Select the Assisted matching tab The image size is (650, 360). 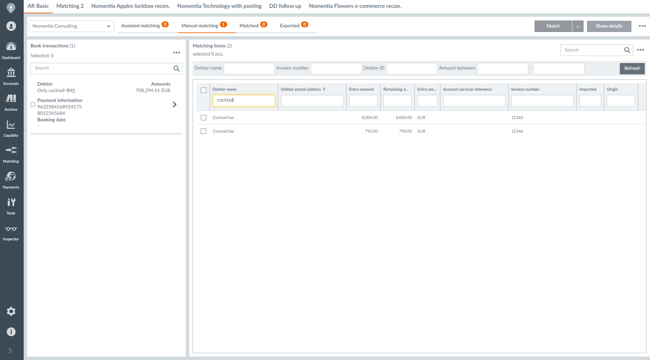(x=145, y=26)
